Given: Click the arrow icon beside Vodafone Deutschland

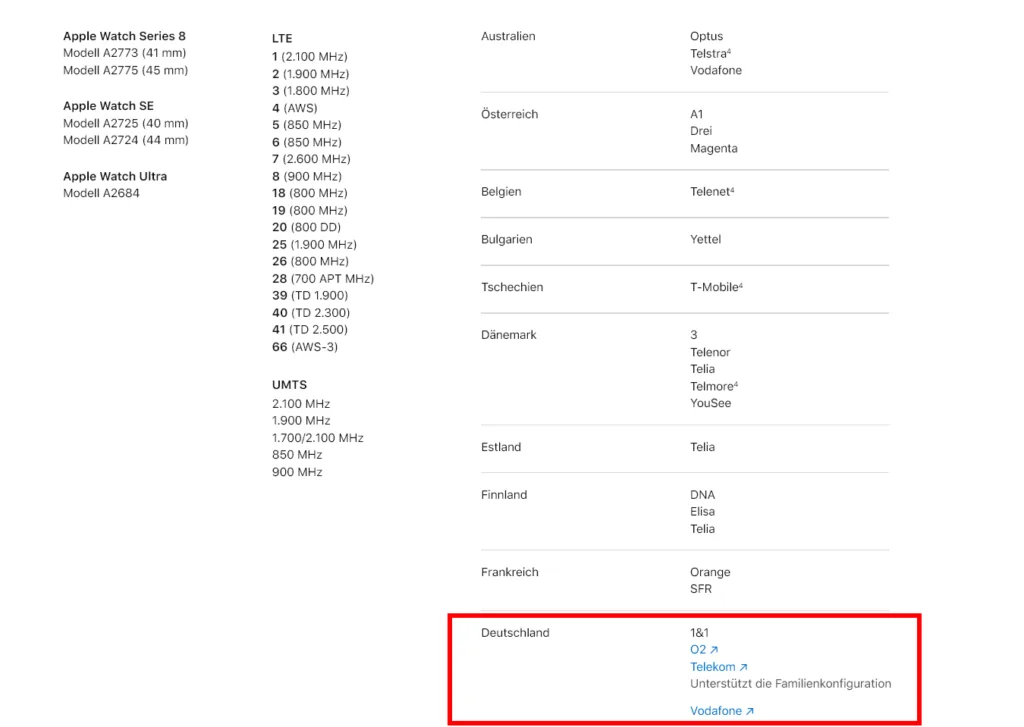Looking at the screenshot, I should pyautogui.click(x=750, y=711).
